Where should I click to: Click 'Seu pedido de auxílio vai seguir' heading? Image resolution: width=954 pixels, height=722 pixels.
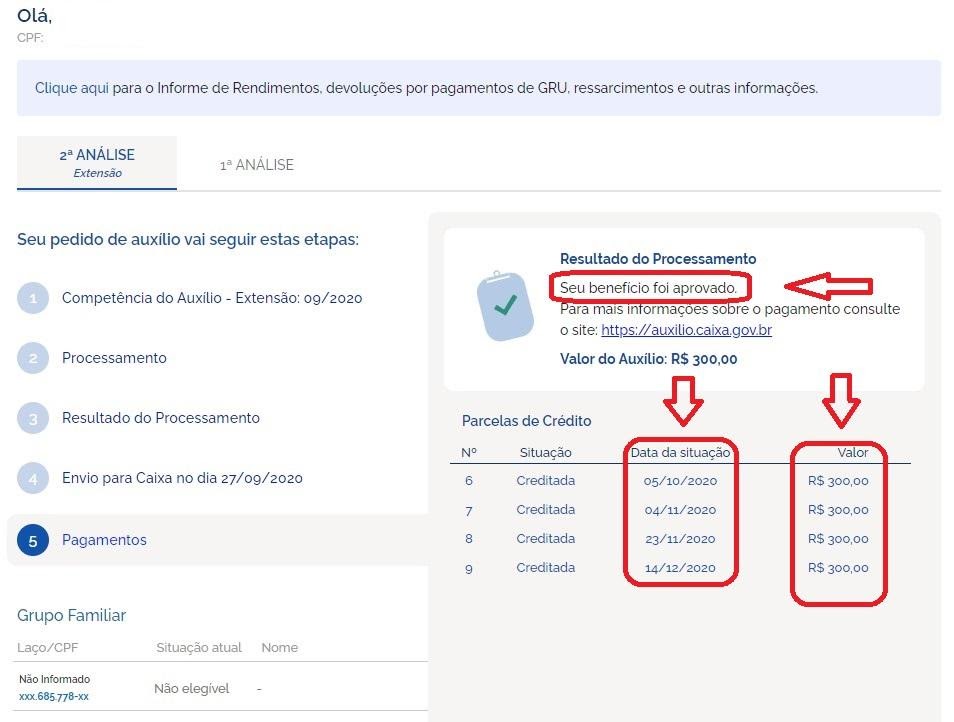click(187, 239)
